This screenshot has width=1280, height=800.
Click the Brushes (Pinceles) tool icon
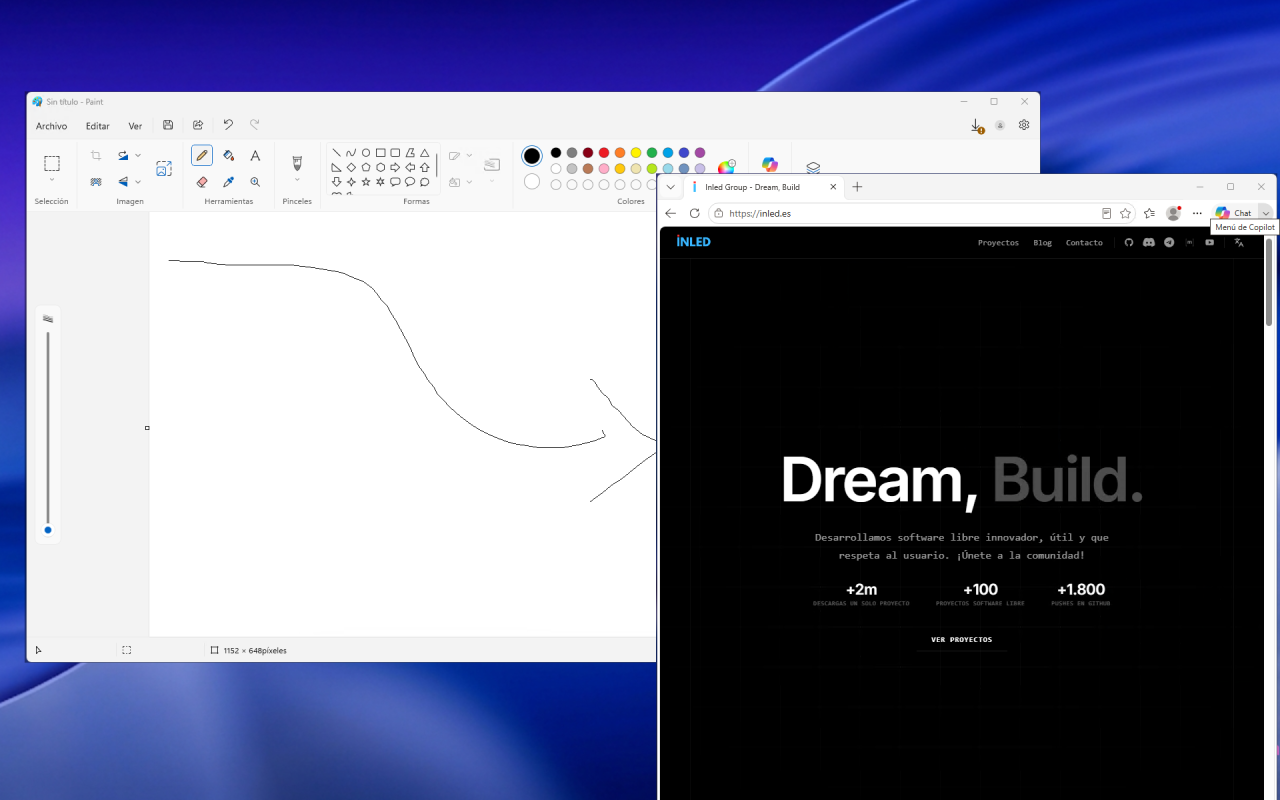[x=297, y=163]
